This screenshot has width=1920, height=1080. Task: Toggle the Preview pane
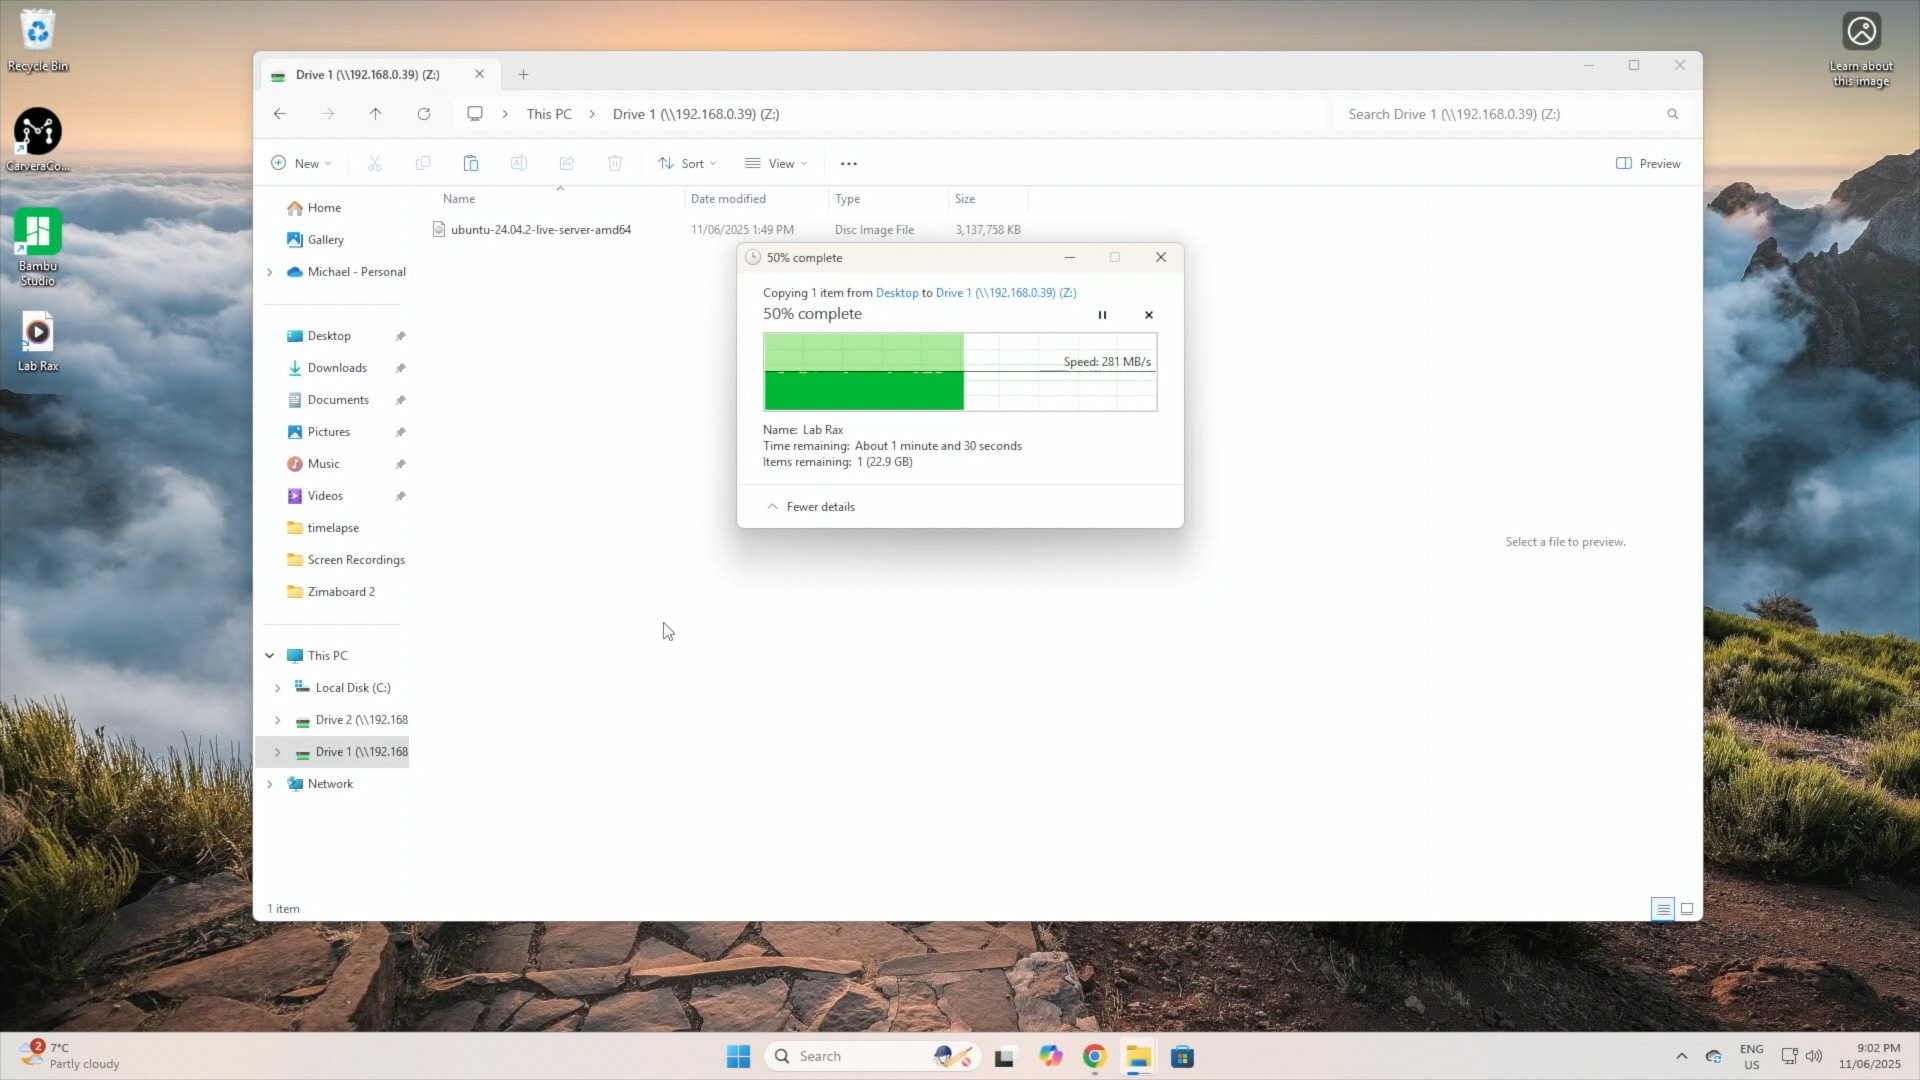pos(1648,163)
